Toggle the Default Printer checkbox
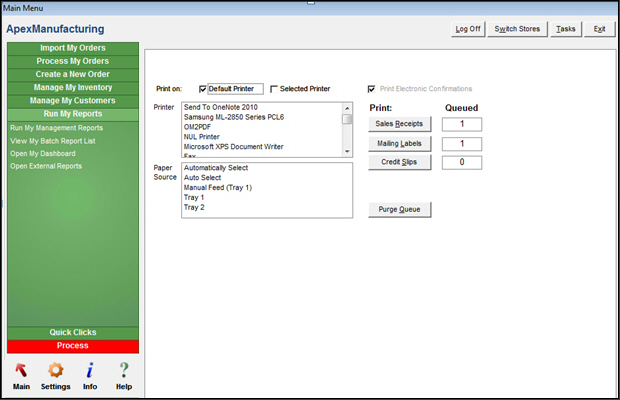 tap(203, 89)
